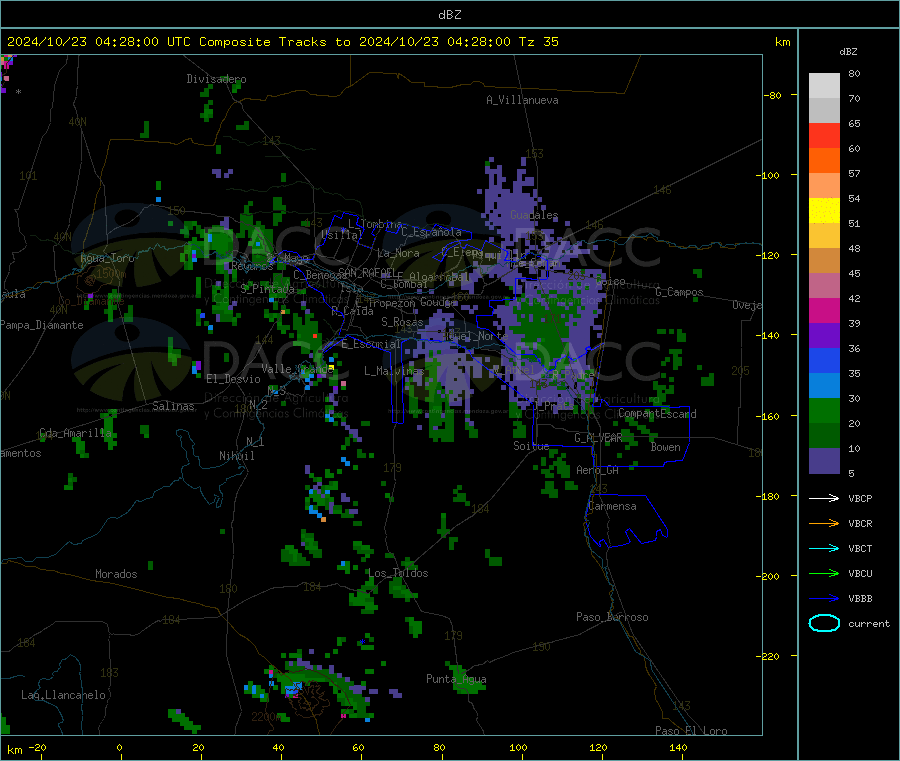This screenshot has height=761, width=900.
Task: Select the purple 5 dBZ color swatch
Action: [x=824, y=461]
